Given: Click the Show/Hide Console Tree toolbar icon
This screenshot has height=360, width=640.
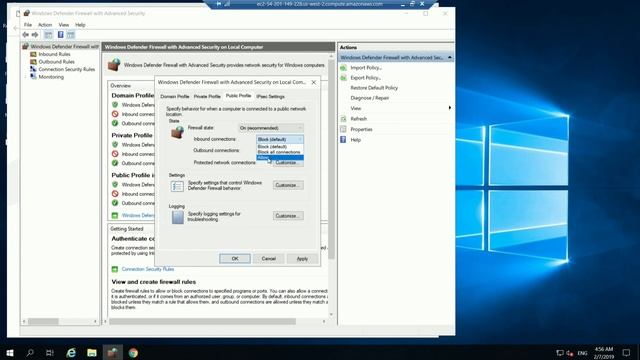Looking at the screenshot, I should pyautogui.click(x=48, y=35).
